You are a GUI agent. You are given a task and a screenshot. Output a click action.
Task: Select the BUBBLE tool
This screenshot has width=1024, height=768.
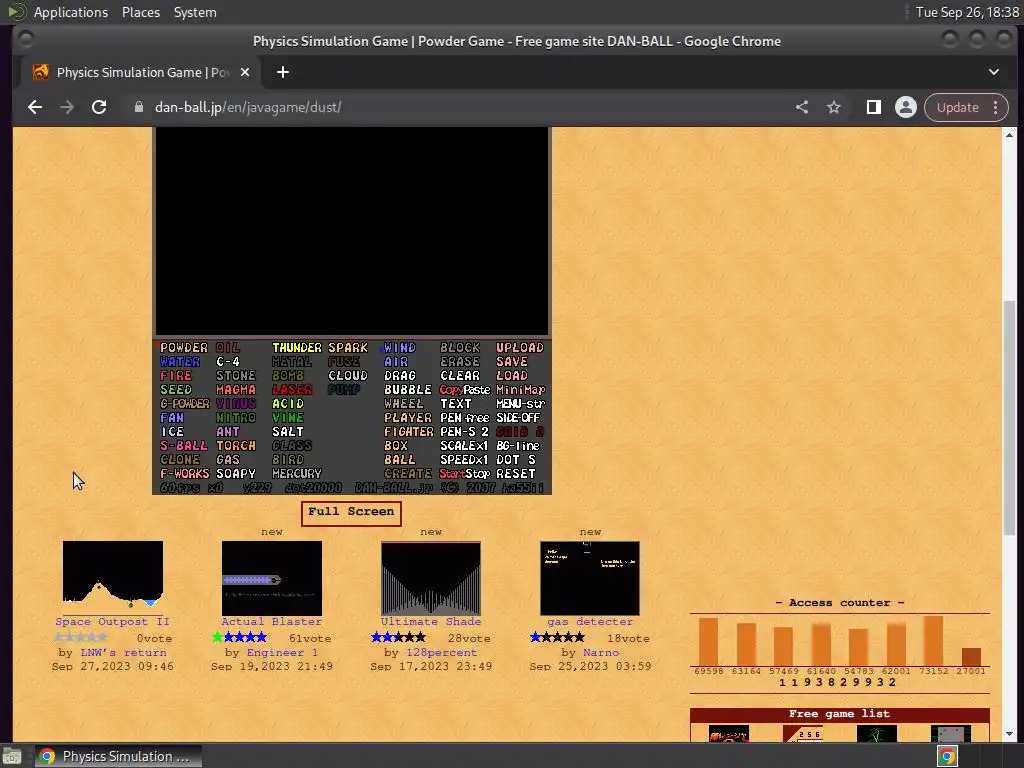(408, 390)
